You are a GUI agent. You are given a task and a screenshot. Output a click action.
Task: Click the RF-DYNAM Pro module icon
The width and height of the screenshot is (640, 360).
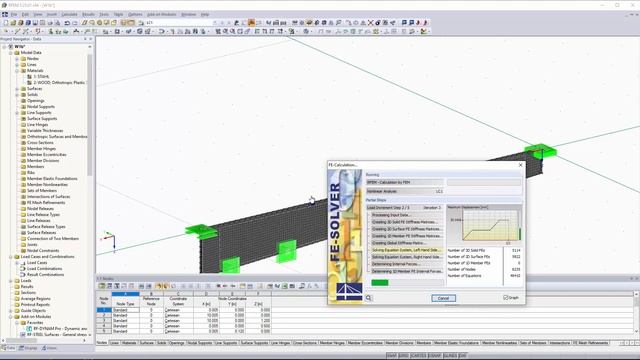click(x=29, y=329)
